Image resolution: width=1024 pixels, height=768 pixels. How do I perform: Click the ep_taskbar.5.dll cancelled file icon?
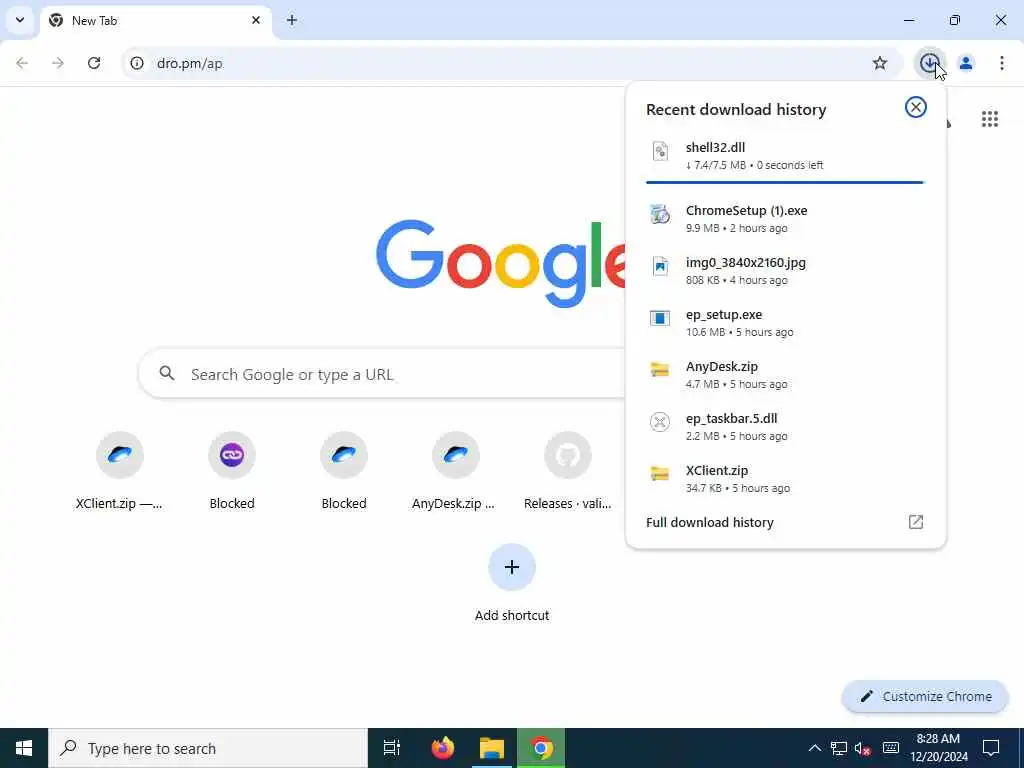[660, 422]
